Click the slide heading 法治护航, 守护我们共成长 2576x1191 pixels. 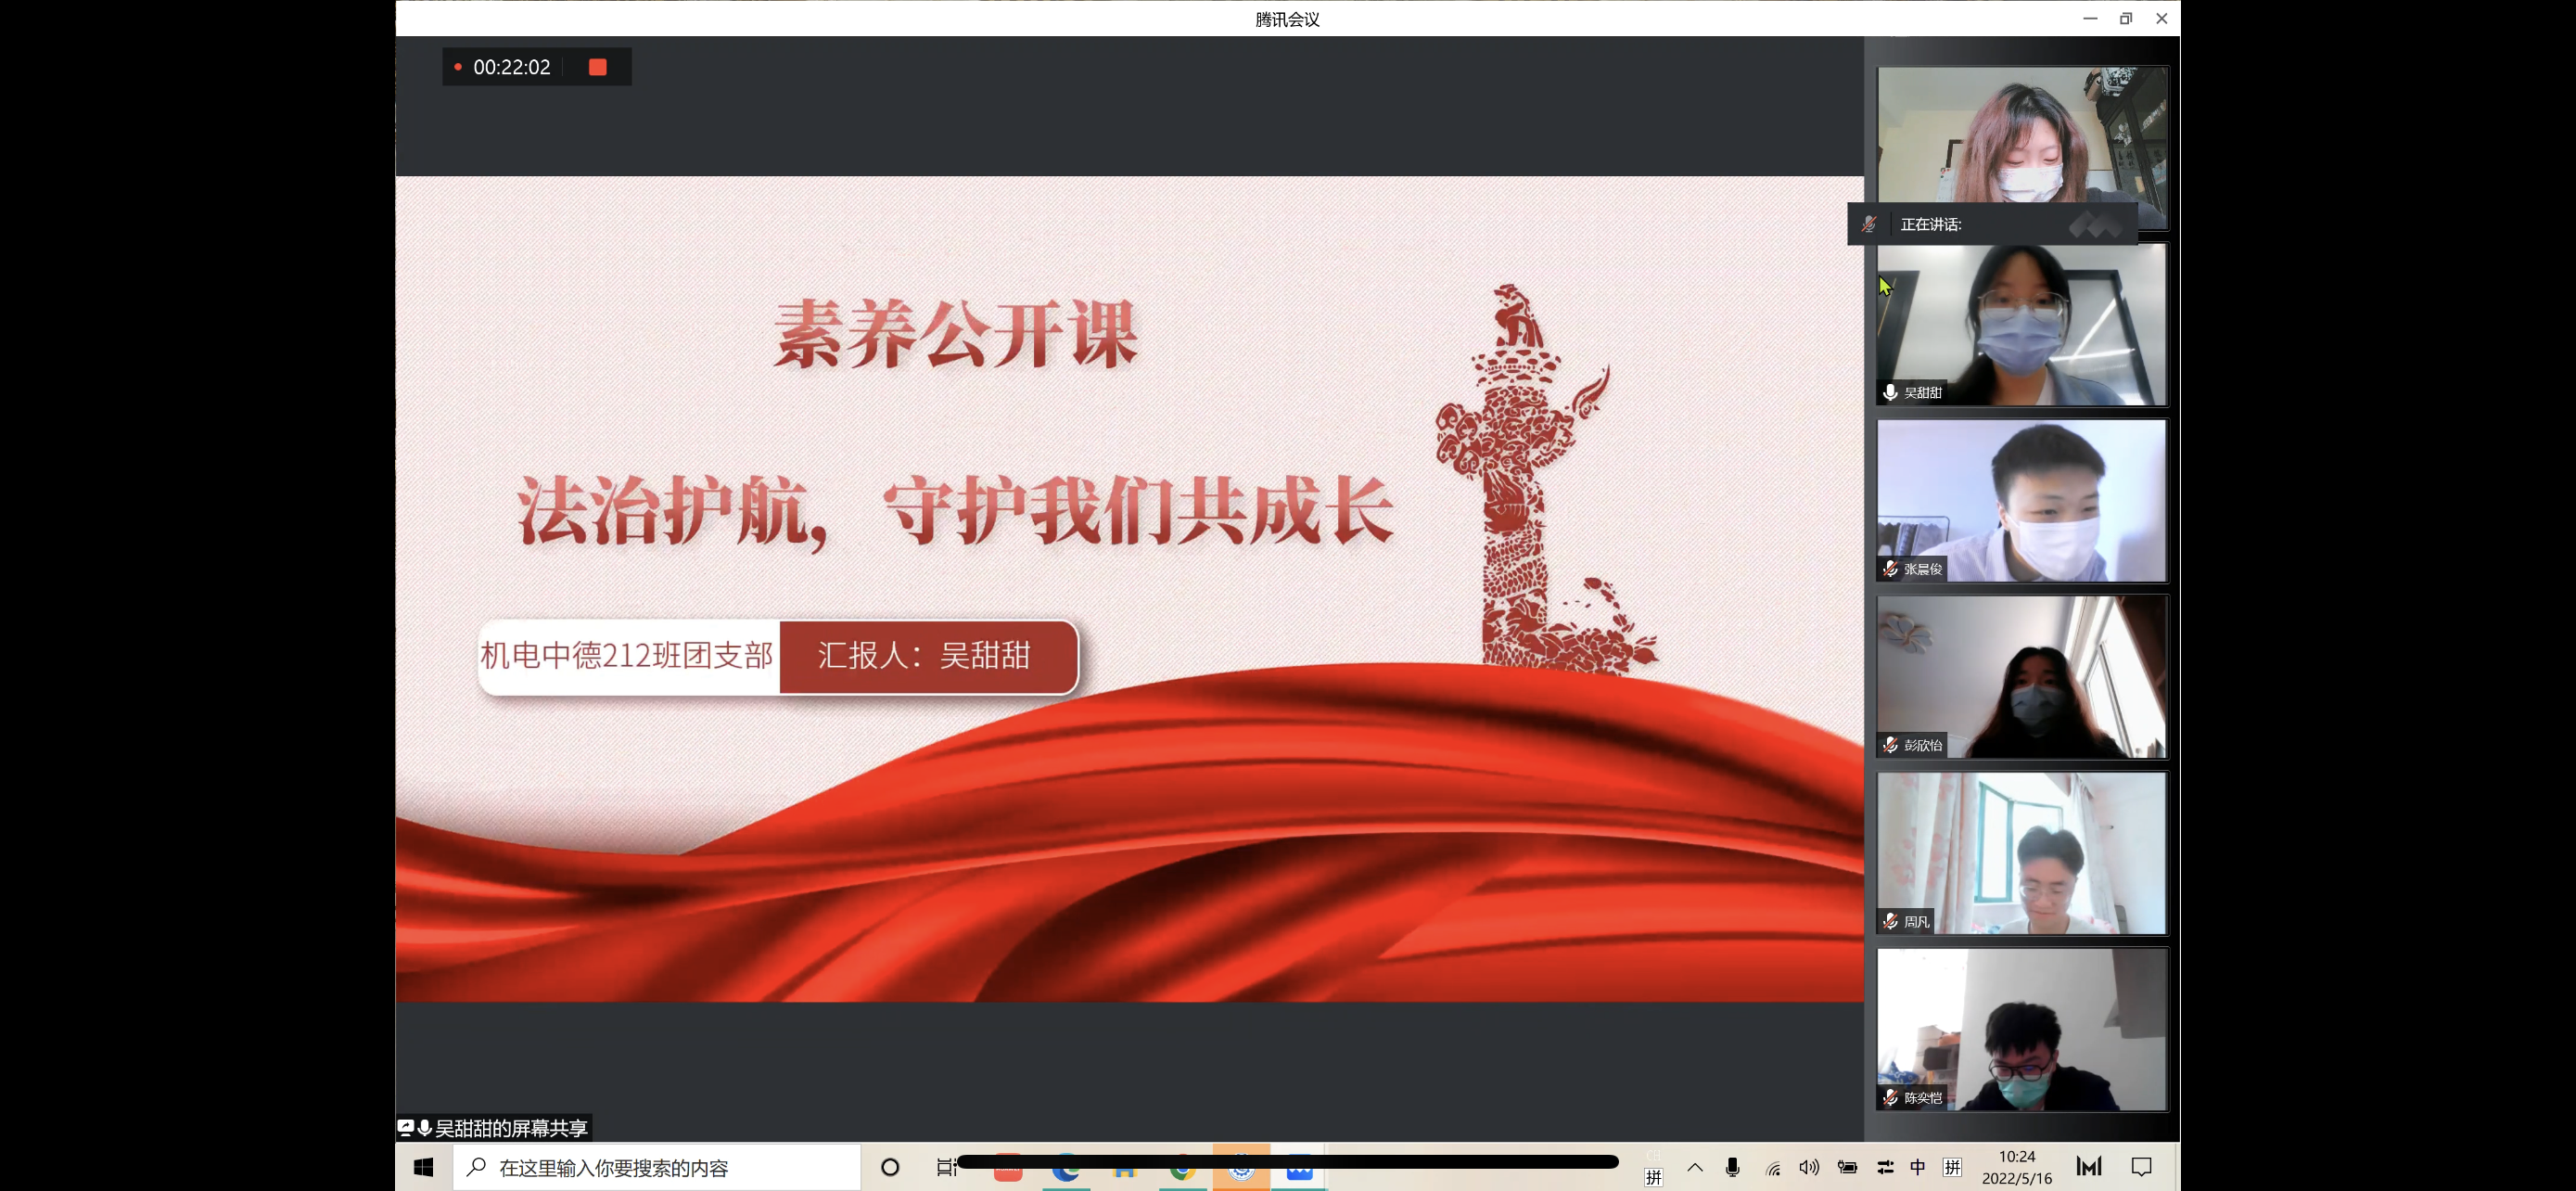point(955,511)
